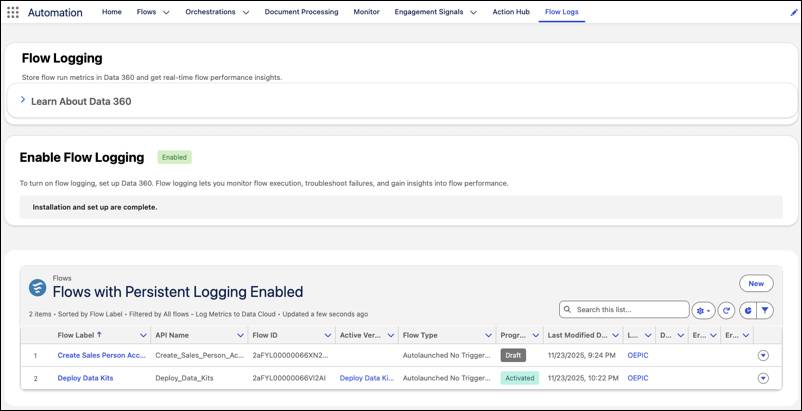802x411 pixels.
Task: Open the App Launcher grid icon
Action: click(x=13, y=12)
